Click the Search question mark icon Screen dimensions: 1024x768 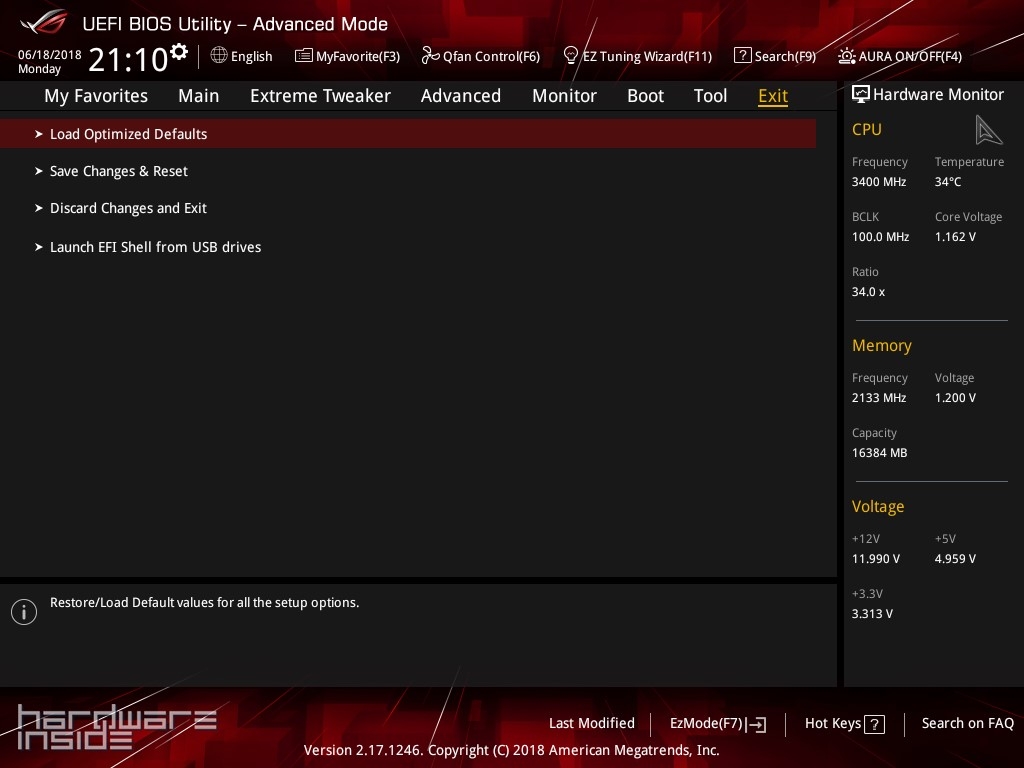743,56
